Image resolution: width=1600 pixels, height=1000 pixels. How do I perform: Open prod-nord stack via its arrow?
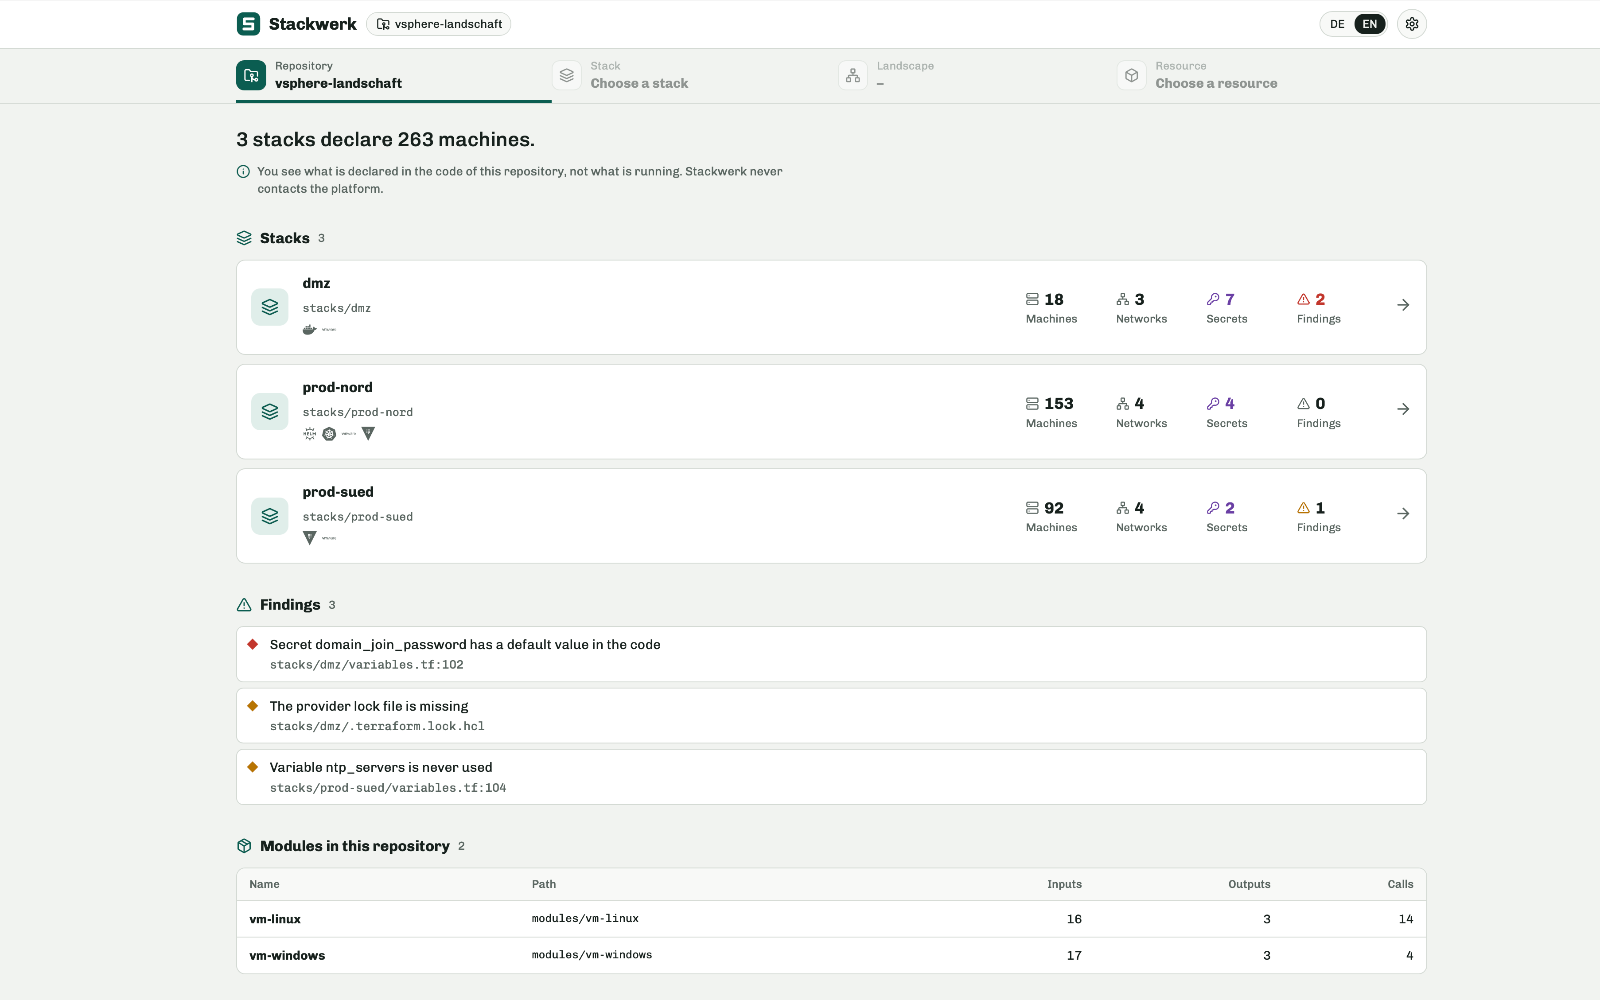pyautogui.click(x=1403, y=409)
